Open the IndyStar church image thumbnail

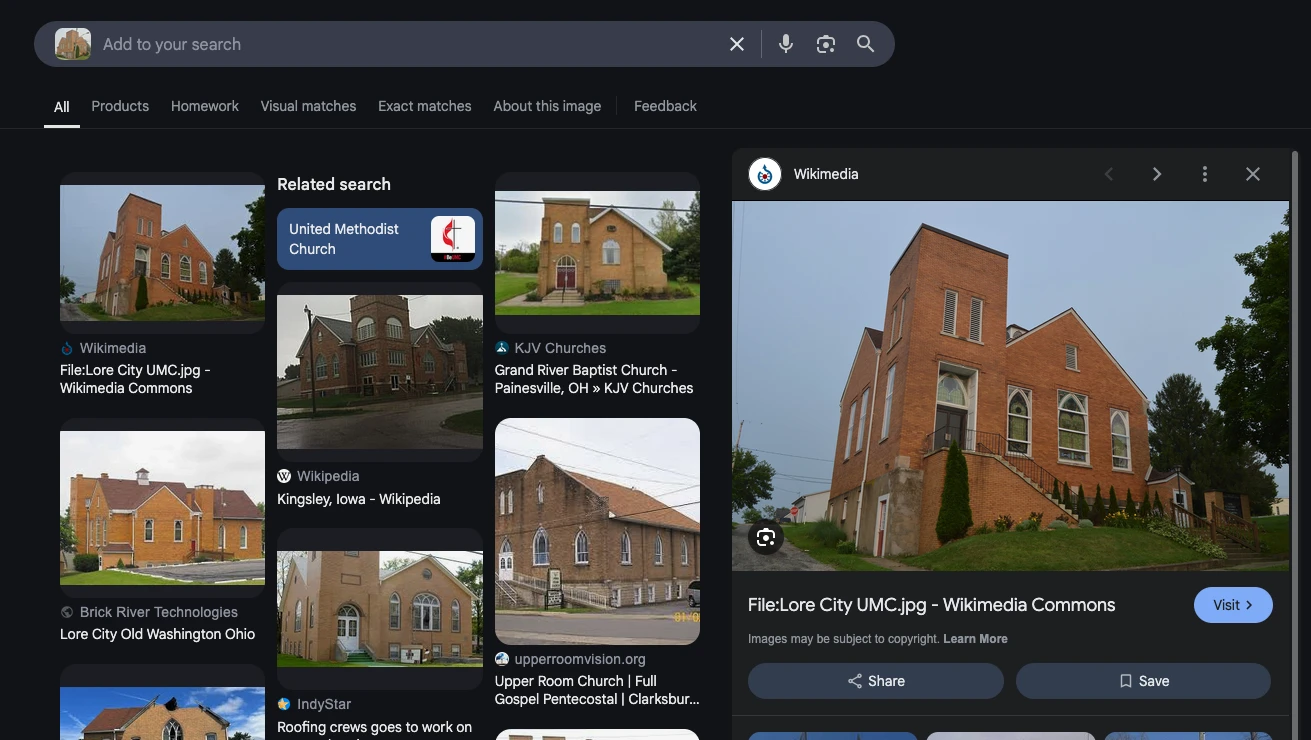coord(380,608)
